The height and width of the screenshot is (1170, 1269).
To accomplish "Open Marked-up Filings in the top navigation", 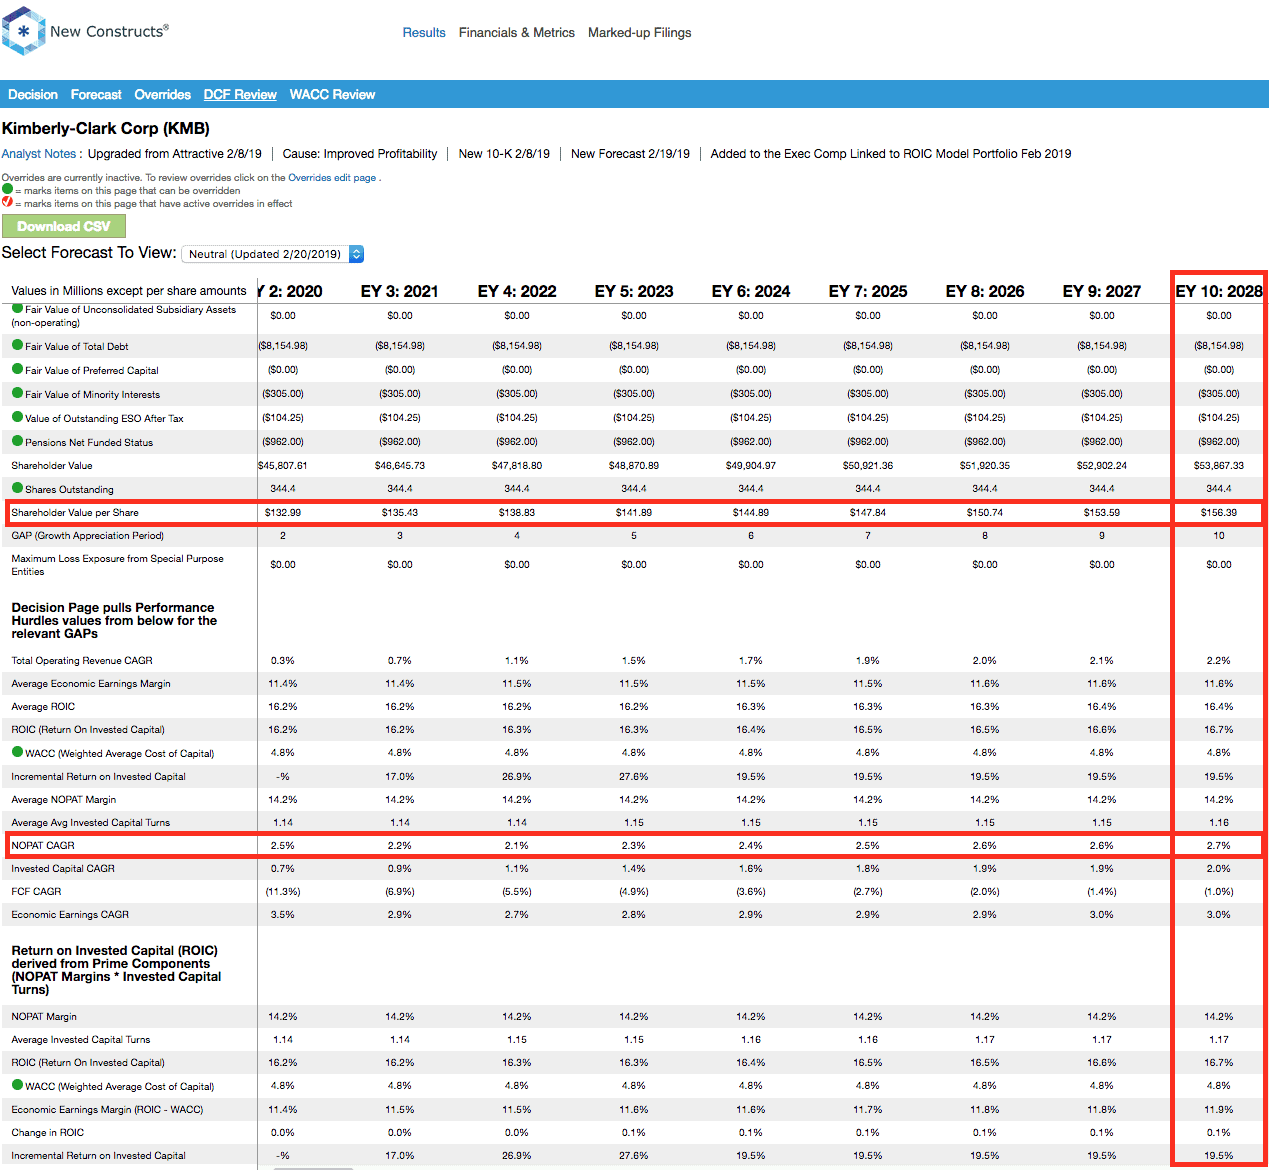I will pos(640,33).
